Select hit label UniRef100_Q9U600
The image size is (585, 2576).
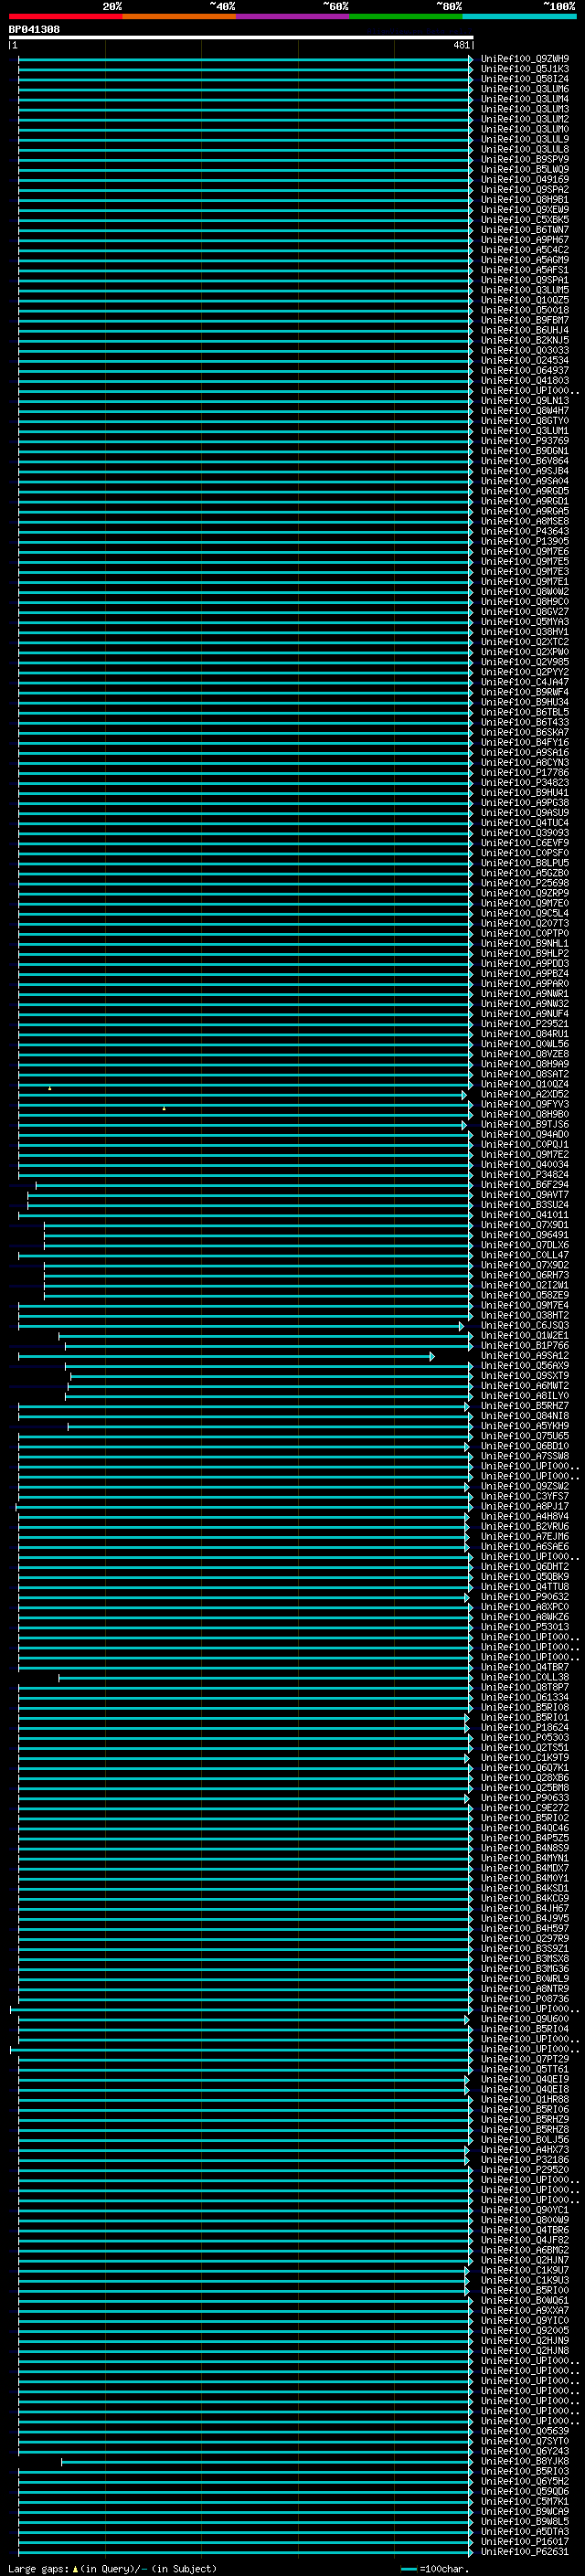(x=525, y=2019)
